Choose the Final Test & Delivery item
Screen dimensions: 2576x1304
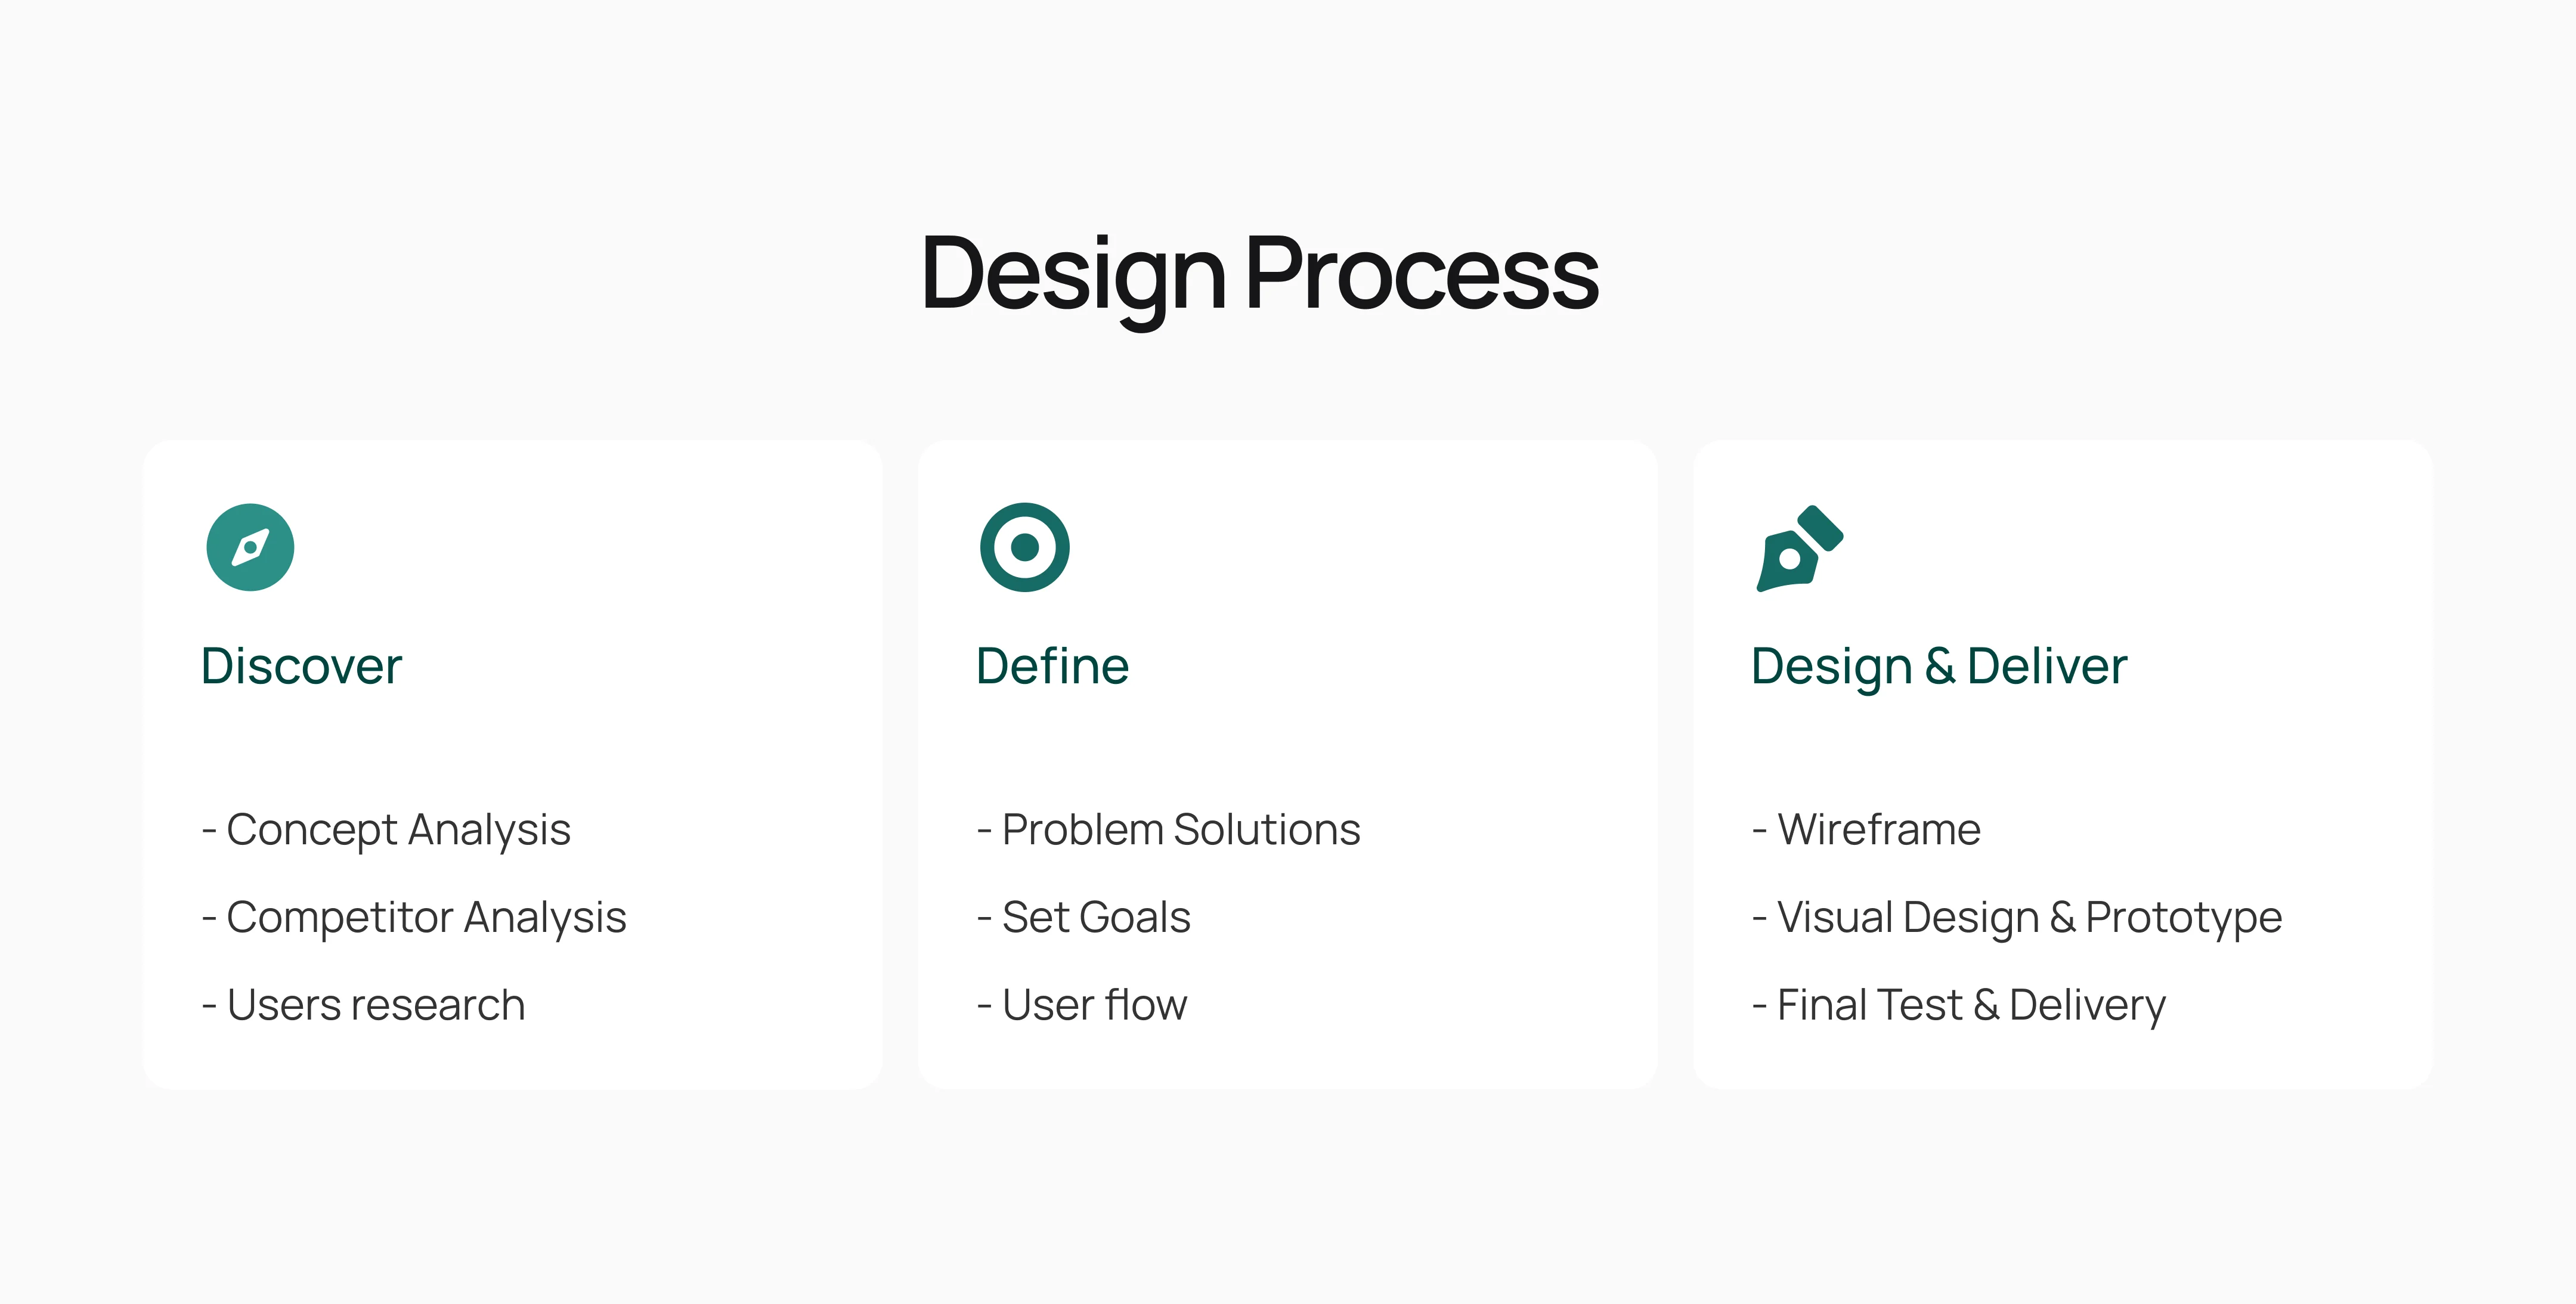coord(1959,1005)
